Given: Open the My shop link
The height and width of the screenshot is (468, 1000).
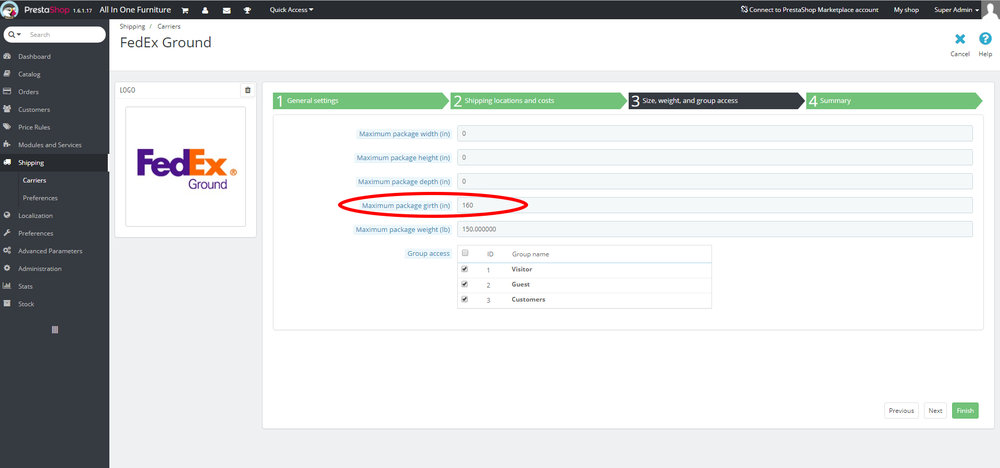Looking at the screenshot, I should (x=906, y=10).
